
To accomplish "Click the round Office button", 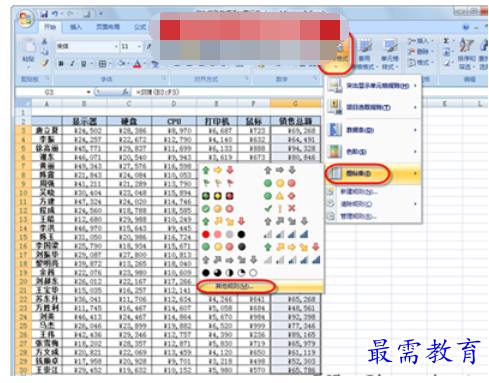I will (26, 19).
